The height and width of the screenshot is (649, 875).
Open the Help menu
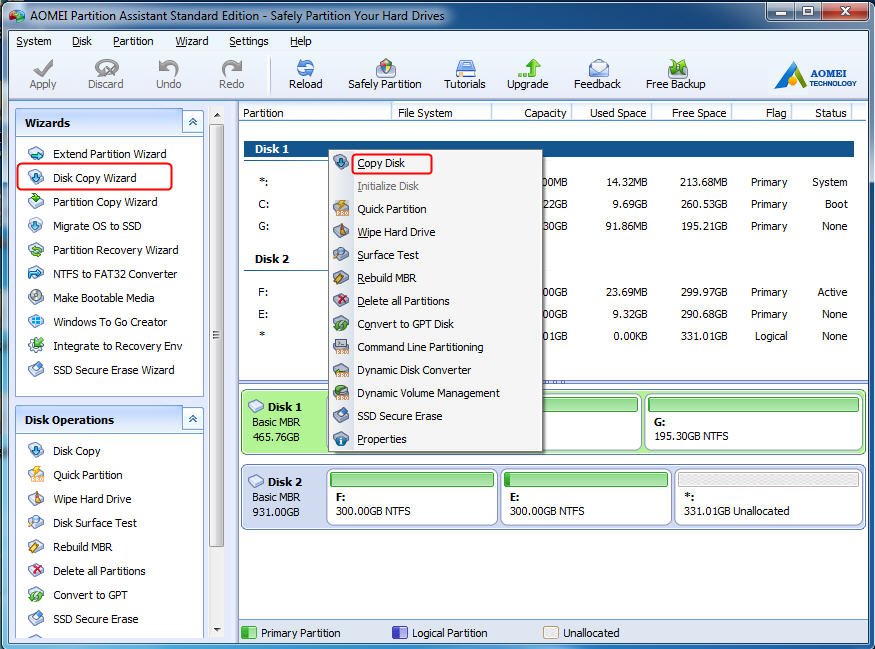pyautogui.click(x=300, y=41)
